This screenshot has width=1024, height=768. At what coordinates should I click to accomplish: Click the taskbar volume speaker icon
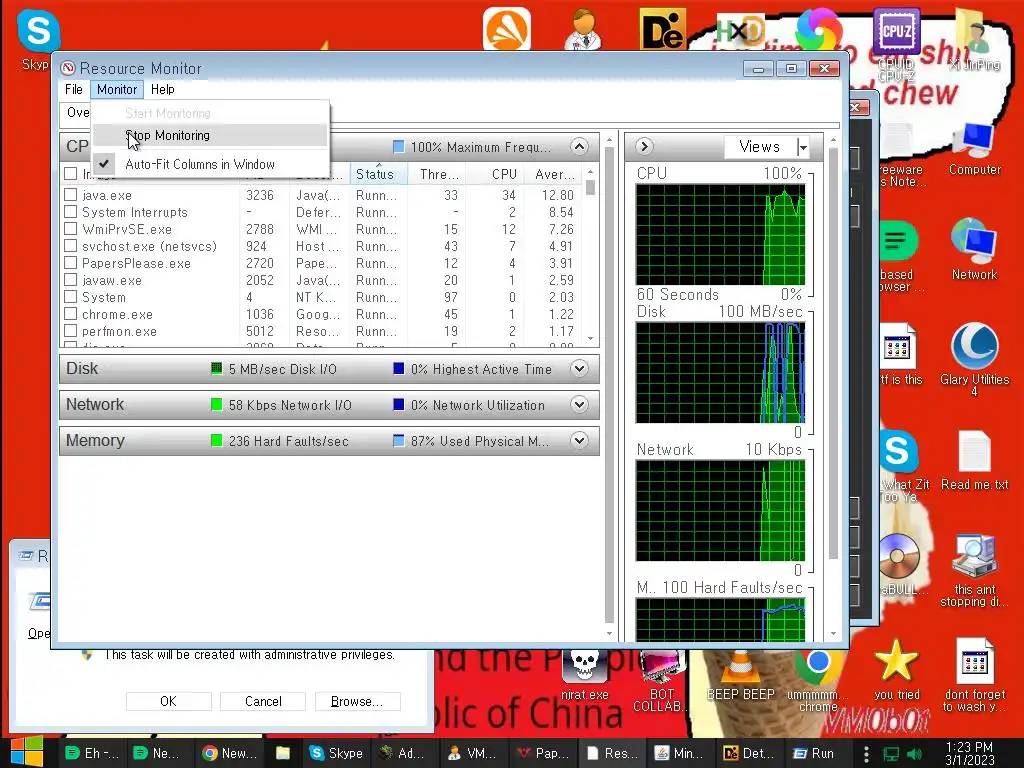[914, 754]
